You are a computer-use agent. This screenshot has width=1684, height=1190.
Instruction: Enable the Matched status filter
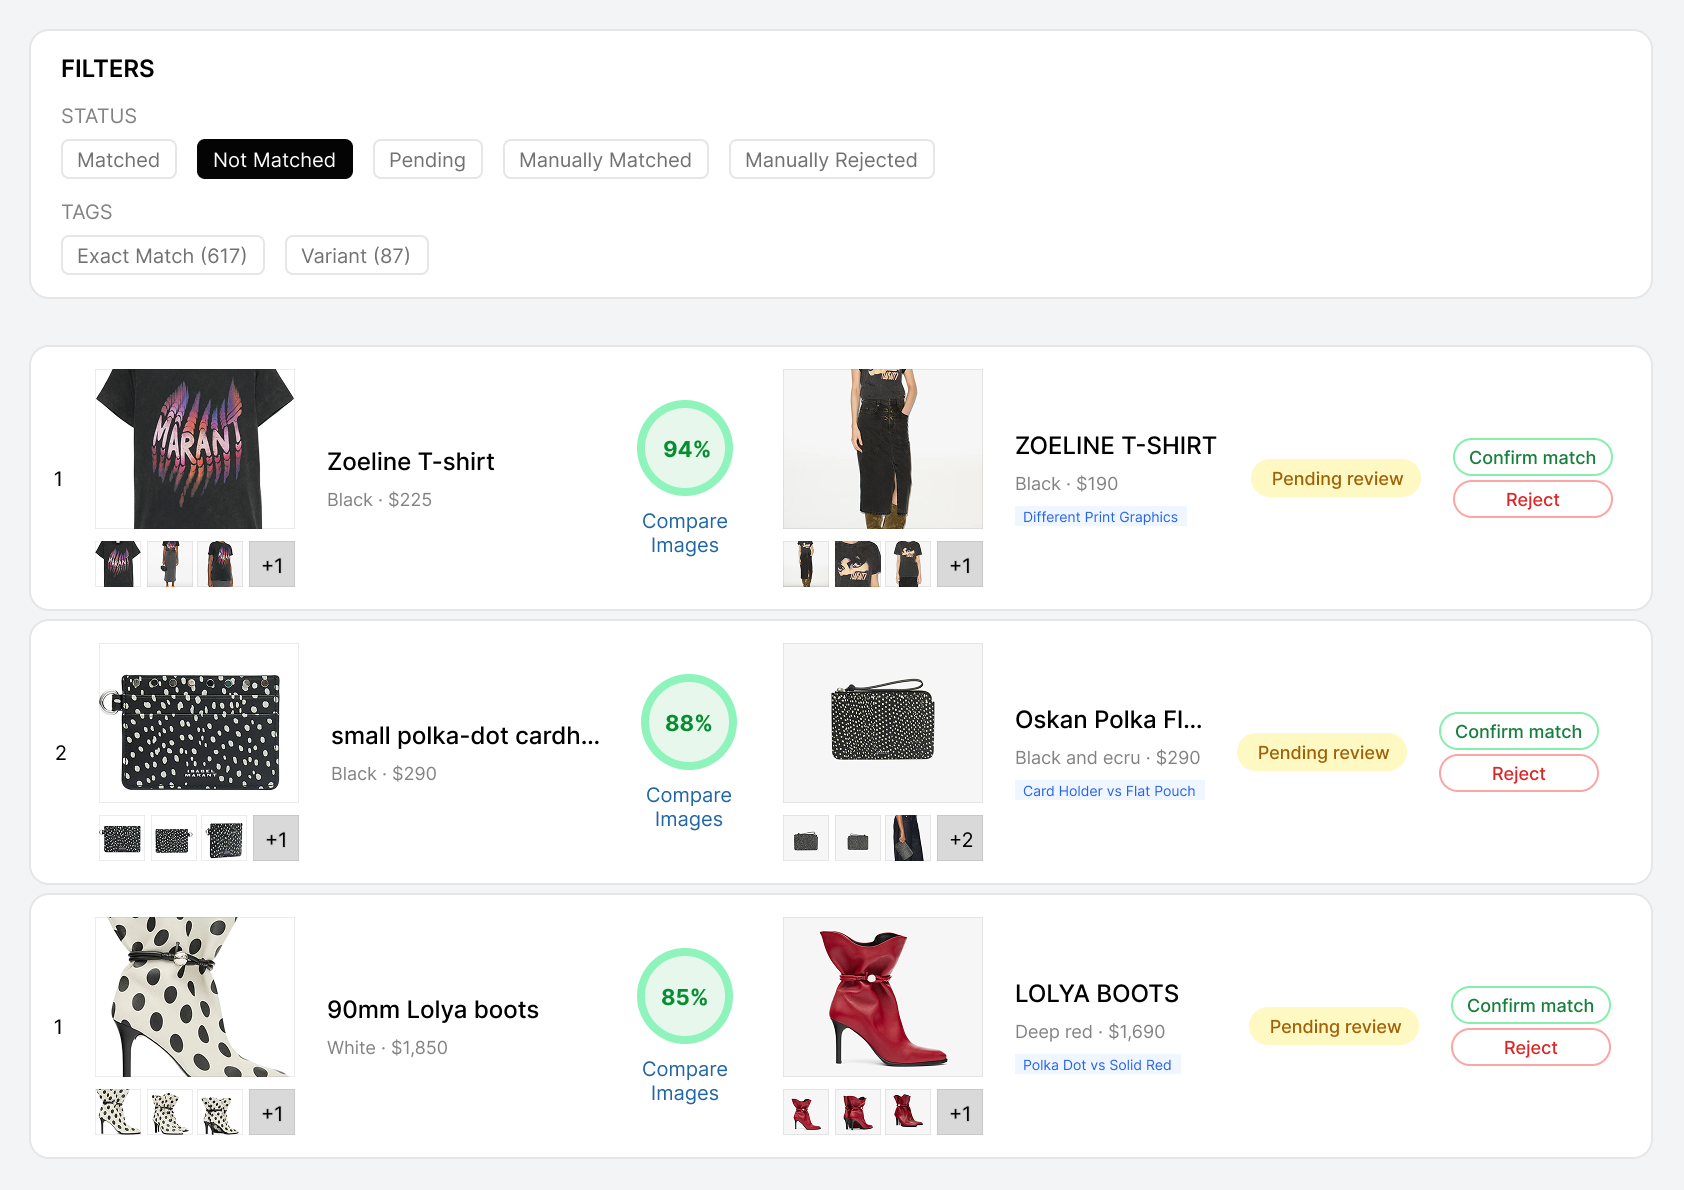click(x=118, y=159)
